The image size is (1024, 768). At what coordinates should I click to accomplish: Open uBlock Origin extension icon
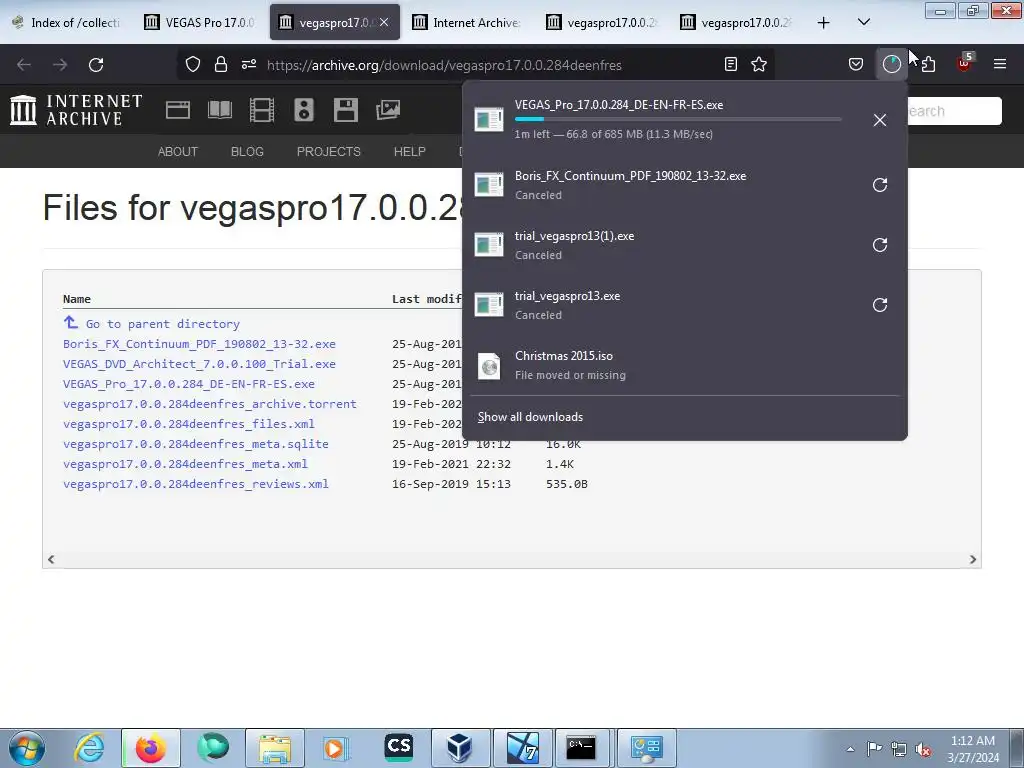point(964,63)
